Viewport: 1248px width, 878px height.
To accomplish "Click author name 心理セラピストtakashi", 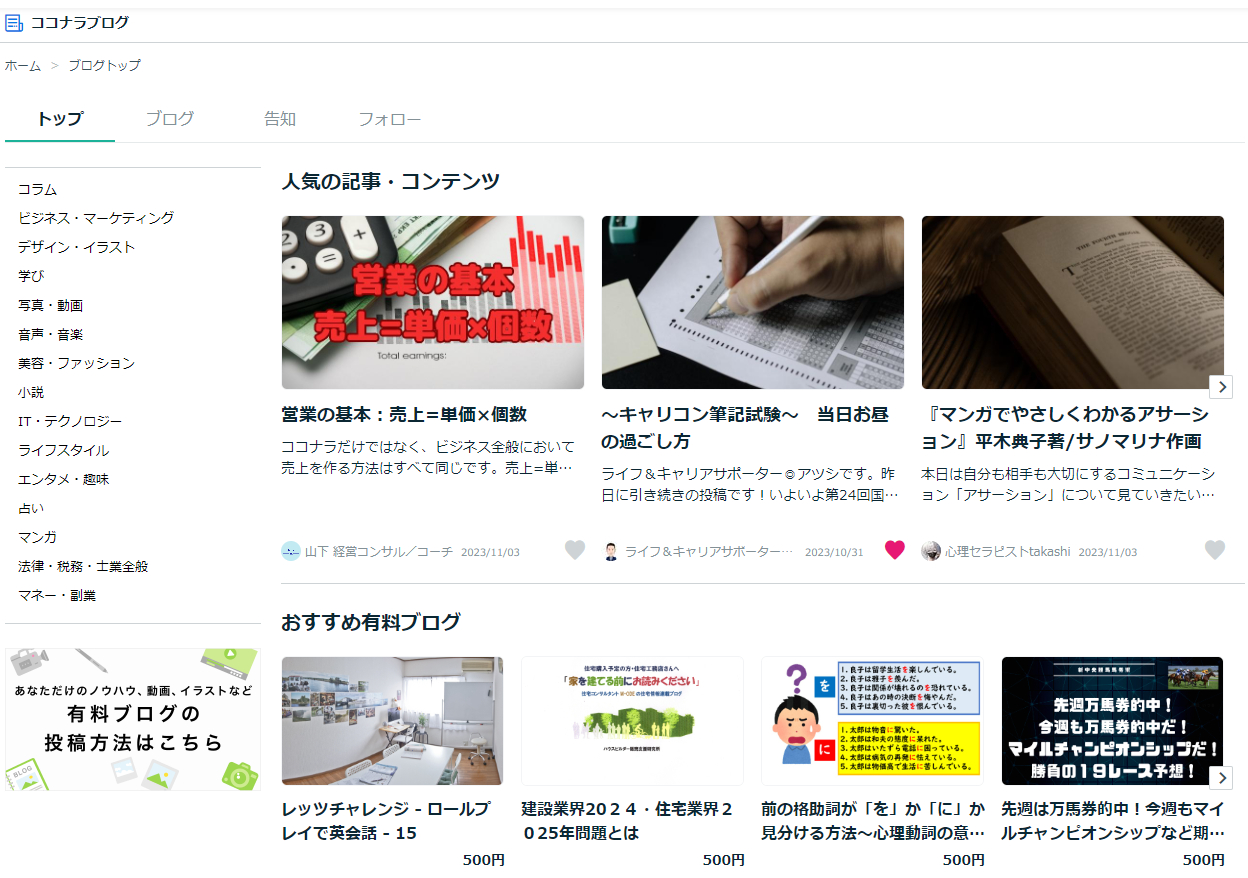I will tap(1008, 552).
